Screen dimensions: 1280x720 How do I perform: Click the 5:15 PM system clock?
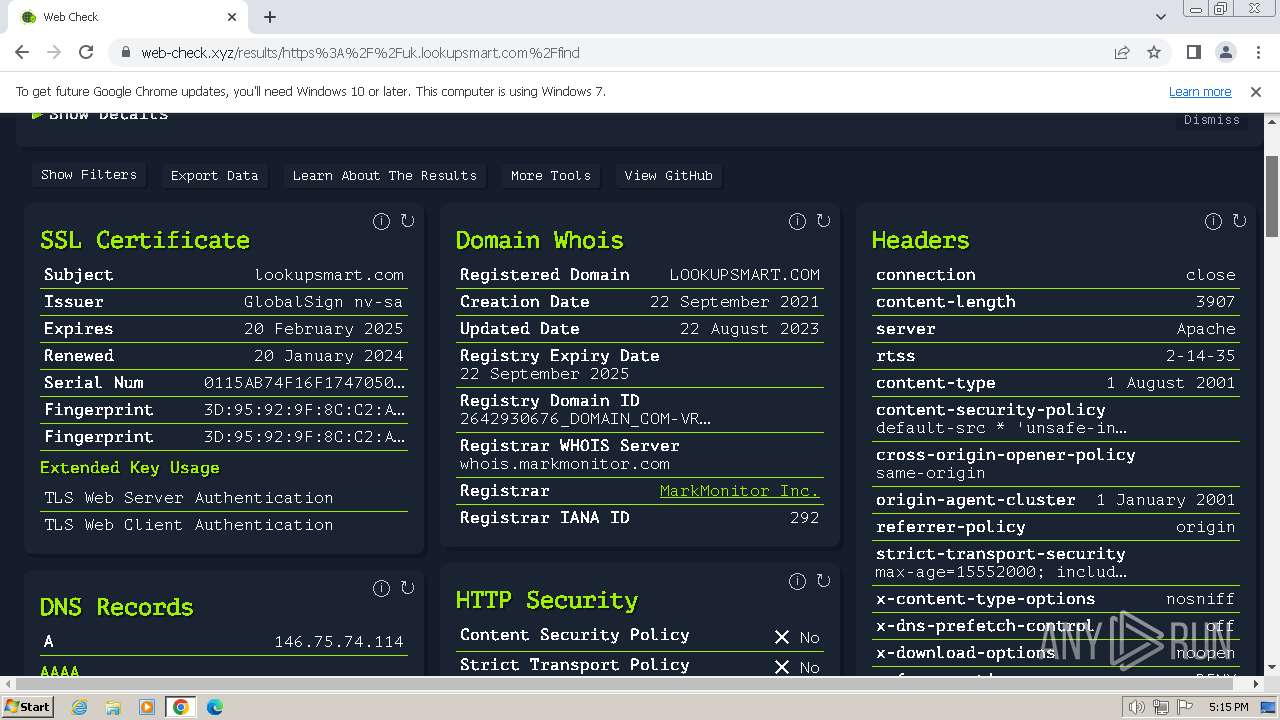coord(1228,707)
